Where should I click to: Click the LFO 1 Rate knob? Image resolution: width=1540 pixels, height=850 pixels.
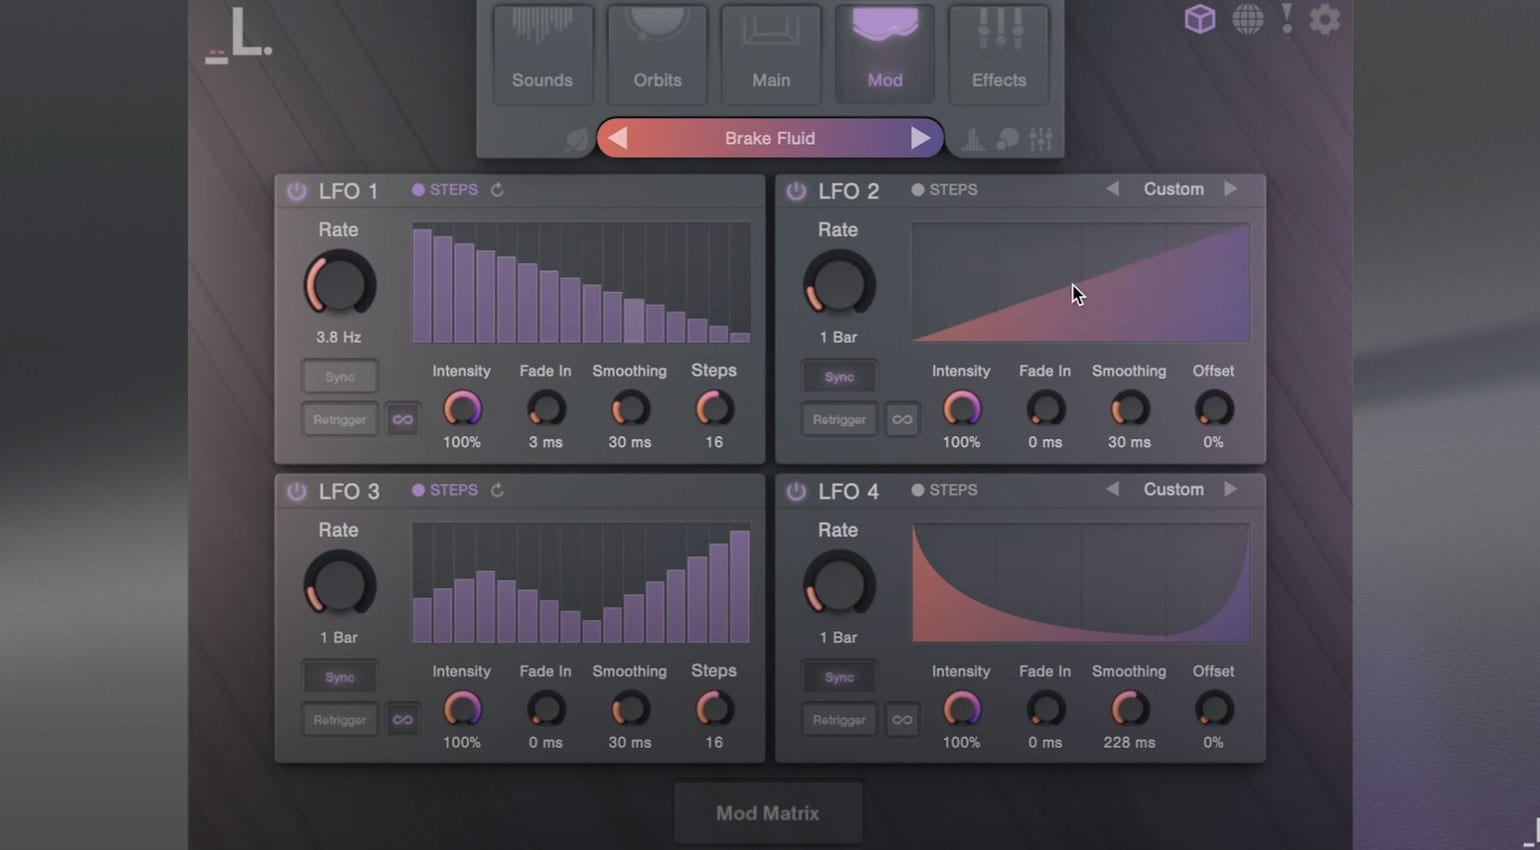[339, 284]
